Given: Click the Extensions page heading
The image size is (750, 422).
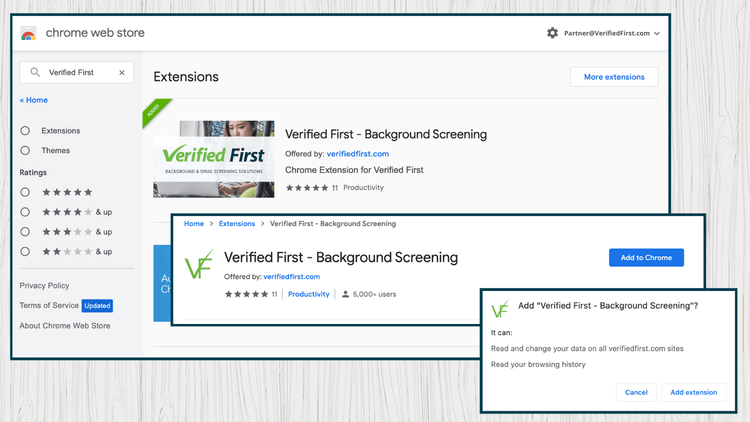Looking at the screenshot, I should 186,77.
